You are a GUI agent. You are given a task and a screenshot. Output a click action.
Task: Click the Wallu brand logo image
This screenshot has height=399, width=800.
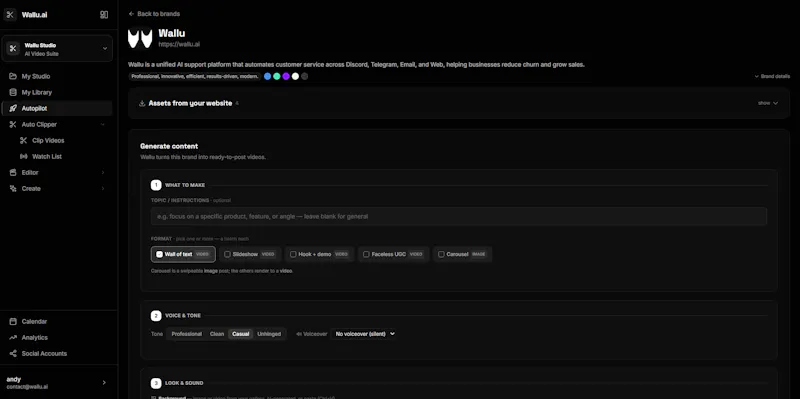tap(140, 38)
